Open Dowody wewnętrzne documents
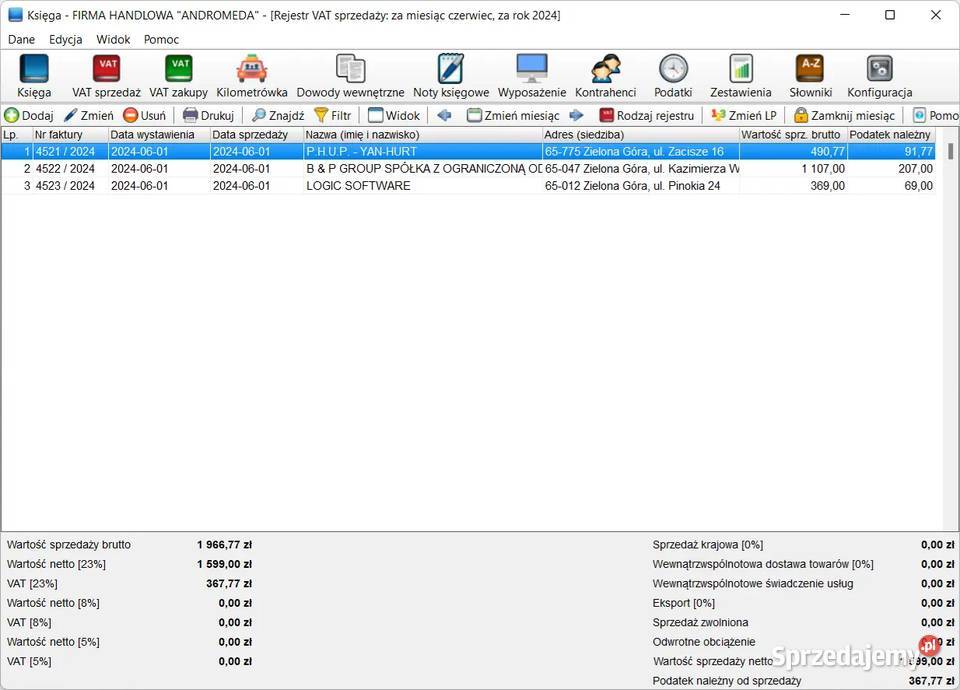 (x=350, y=75)
